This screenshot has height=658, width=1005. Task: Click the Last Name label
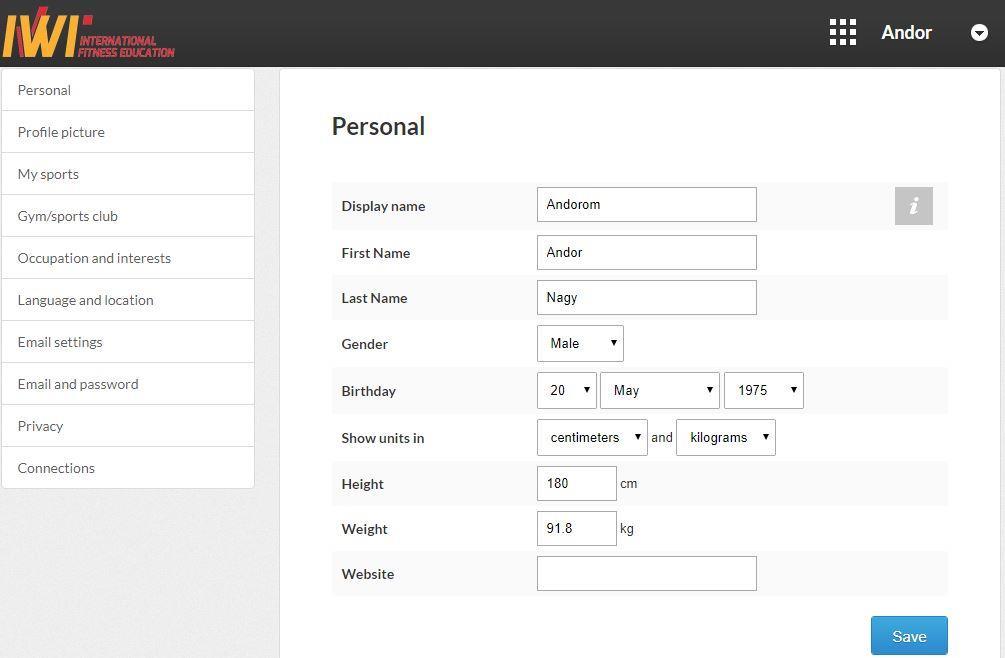pyautogui.click(x=374, y=298)
